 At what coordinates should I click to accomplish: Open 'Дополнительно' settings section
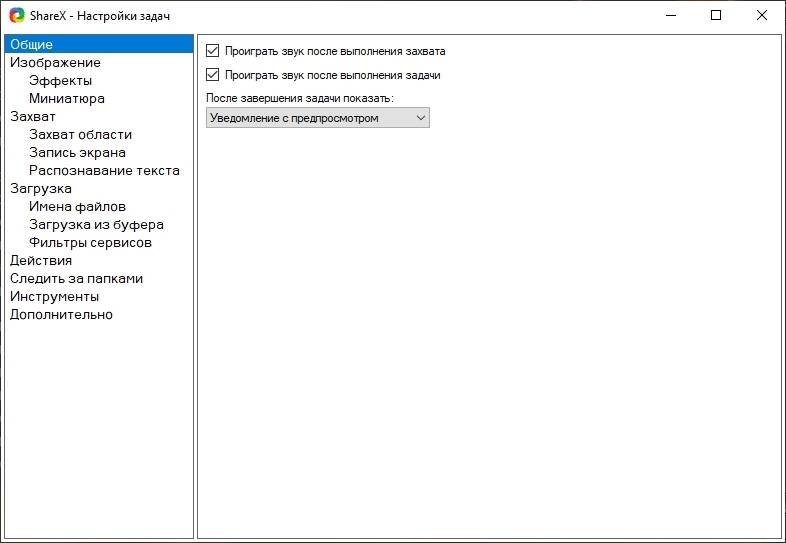[61, 314]
